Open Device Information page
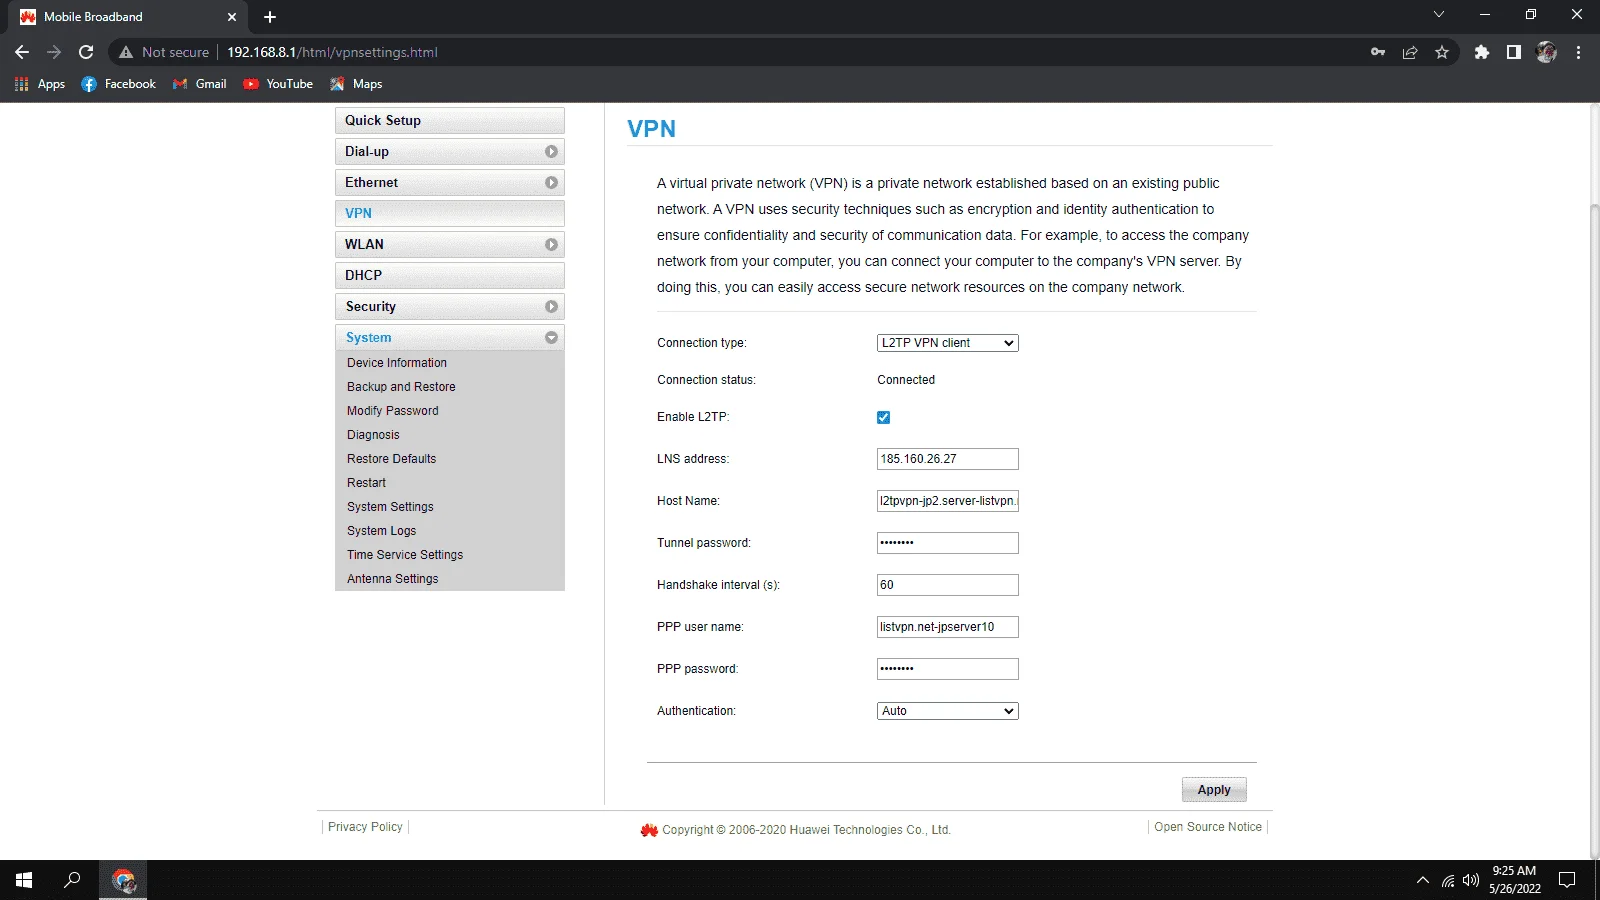Image resolution: width=1600 pixels, height=900 pixels. [x=397, y=363]
